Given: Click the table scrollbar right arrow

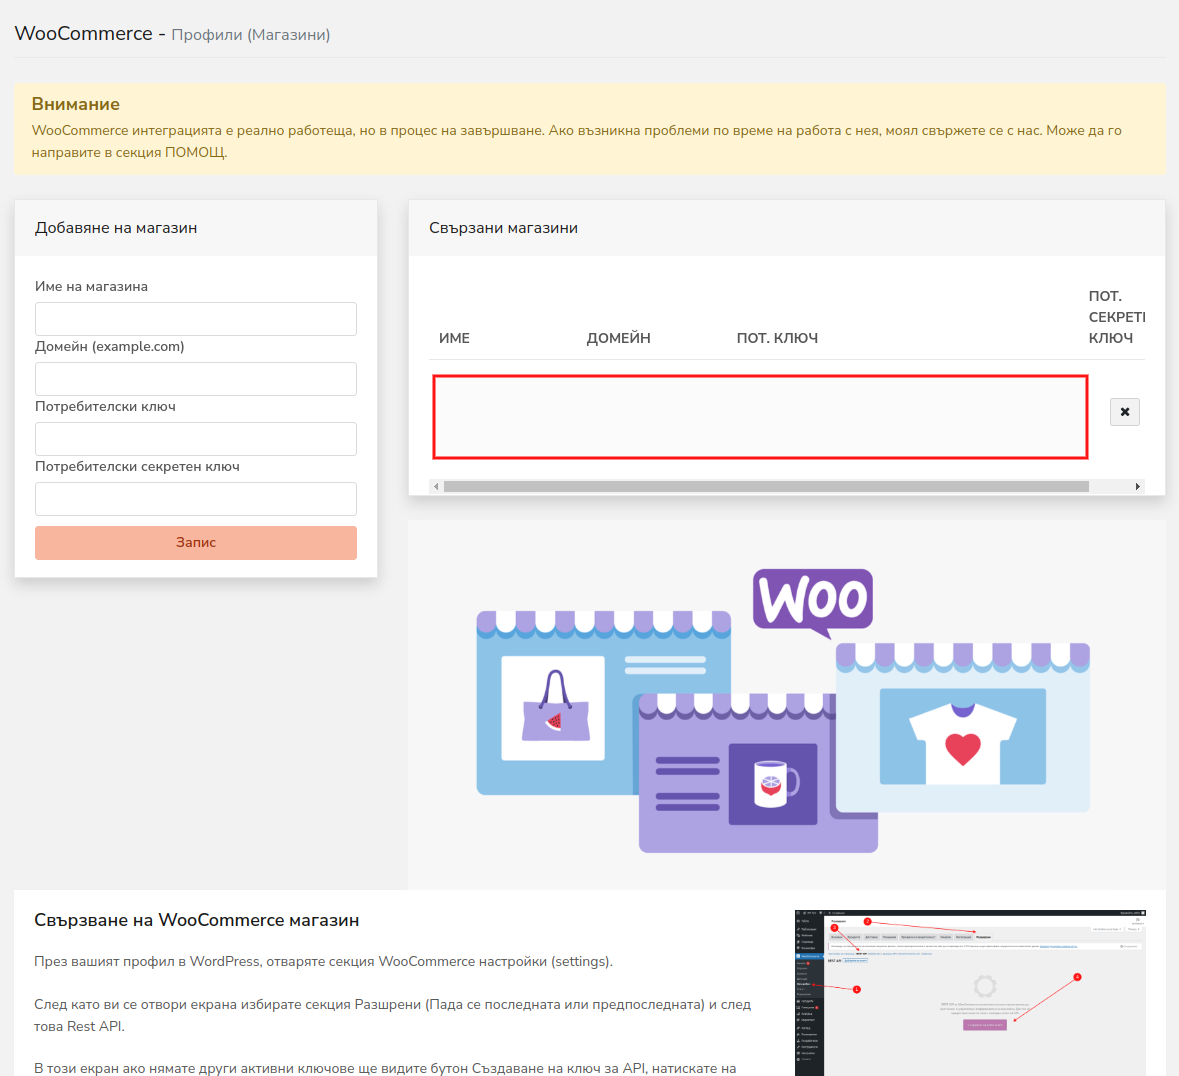Looking at the screenshot, I should coord(1138,486).
